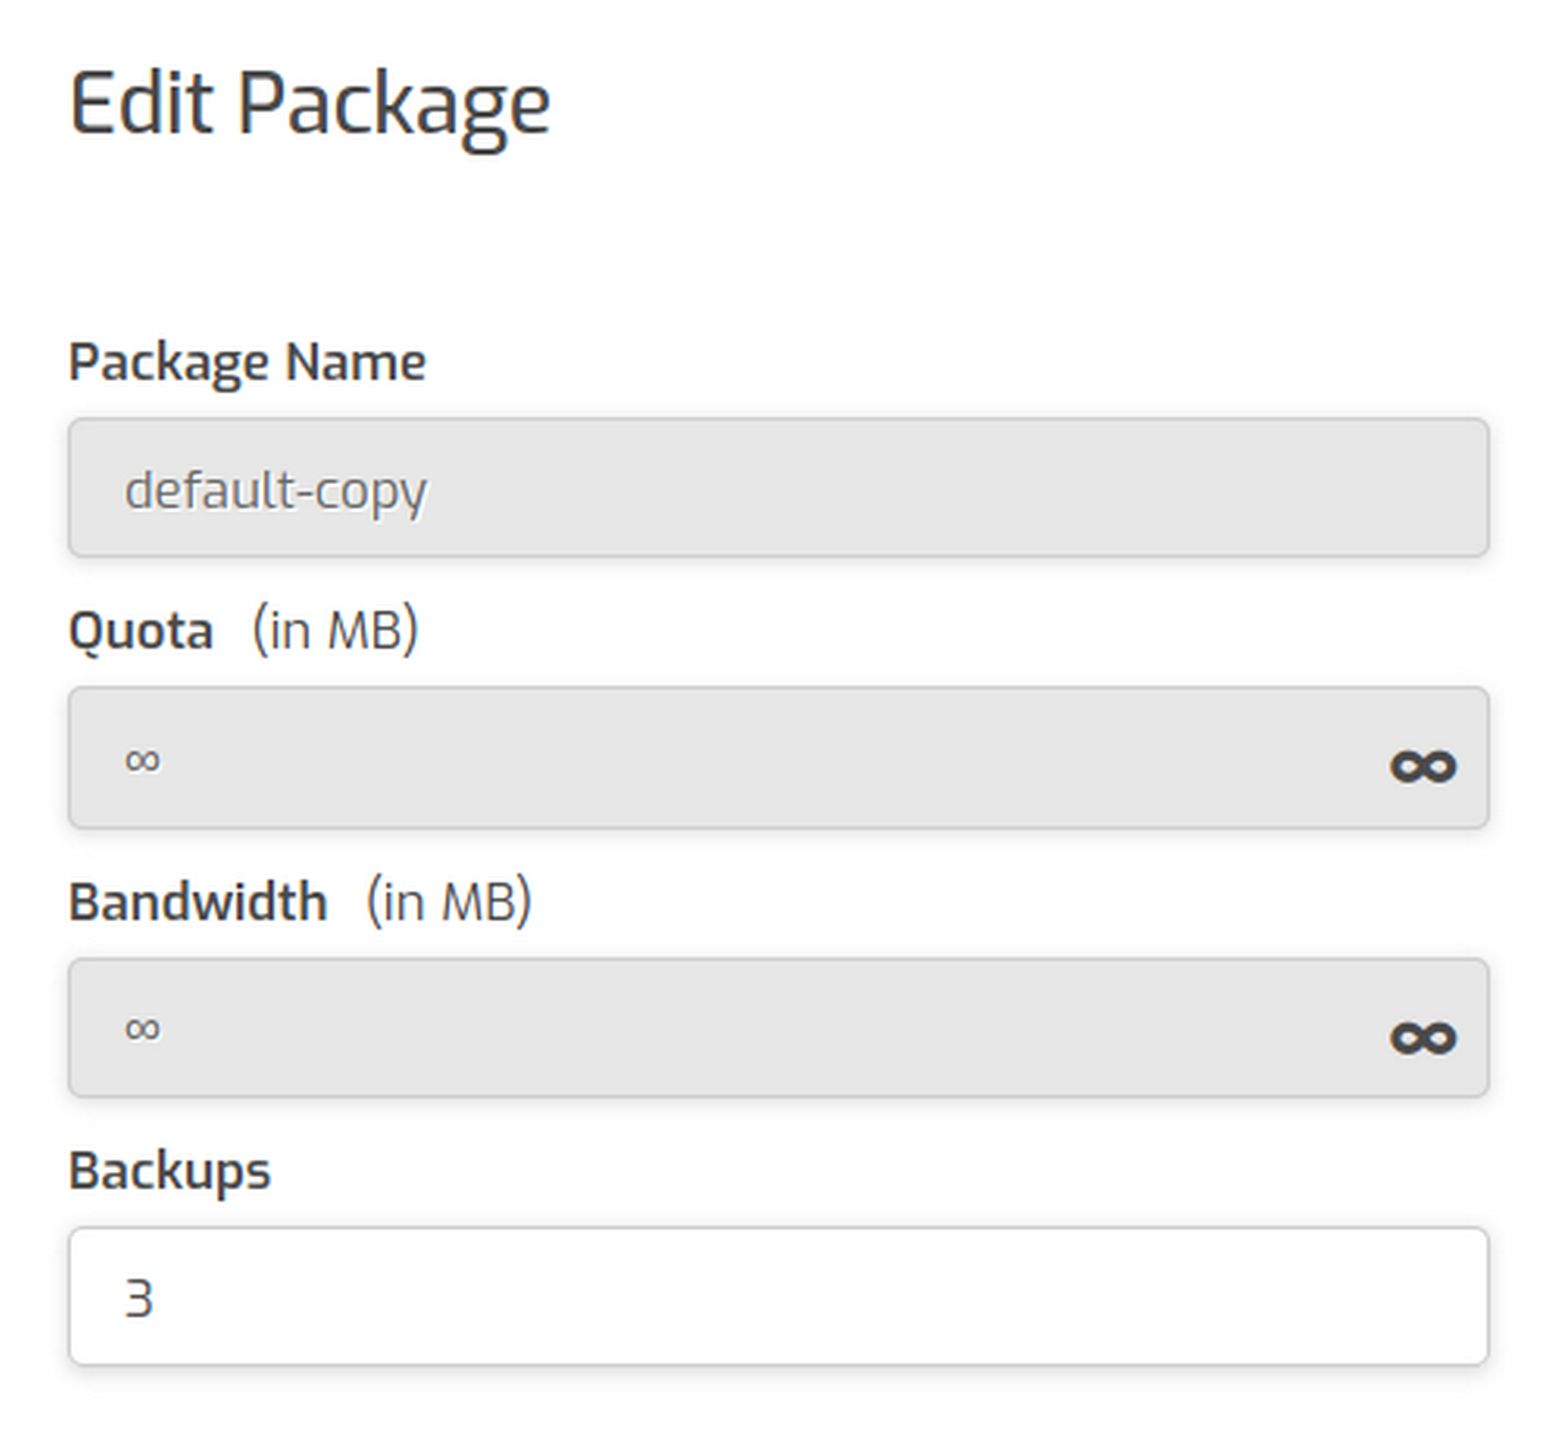1563x1449 pixels.
Task: Click the Edit Package heading
Action: pos(310,106)
